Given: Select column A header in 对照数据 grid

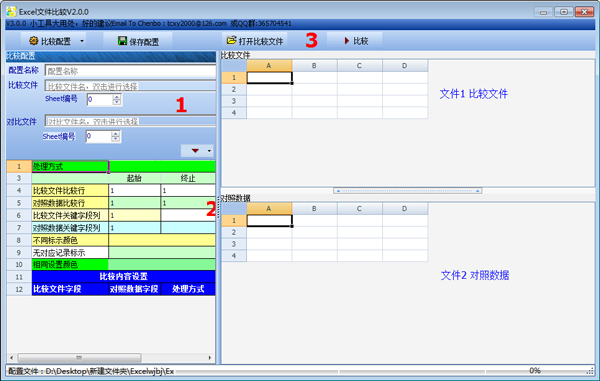Looking at the screenshot, I should (269, 209).
